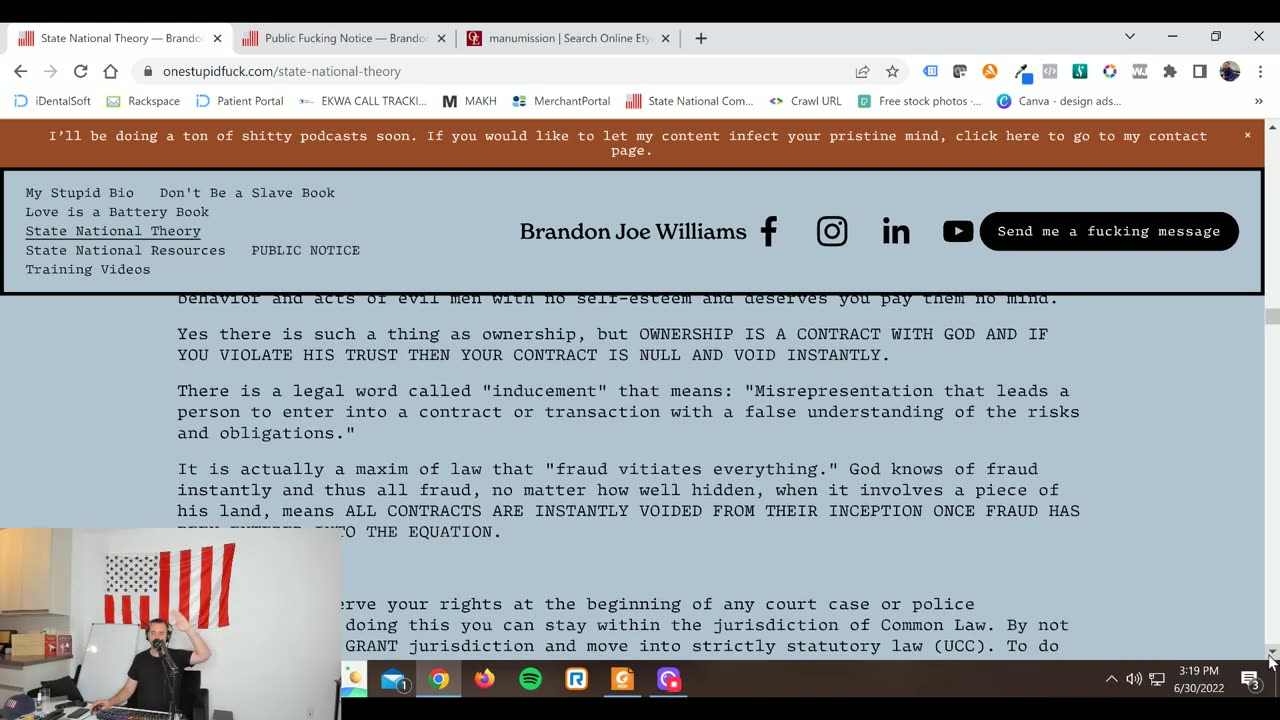Open the State National Resources link
The width and height of the screenshot is (1280, 720).
pos(125,250)
